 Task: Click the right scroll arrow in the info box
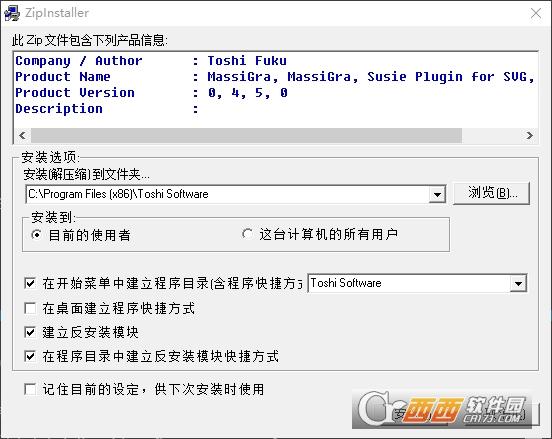[529, 136]
